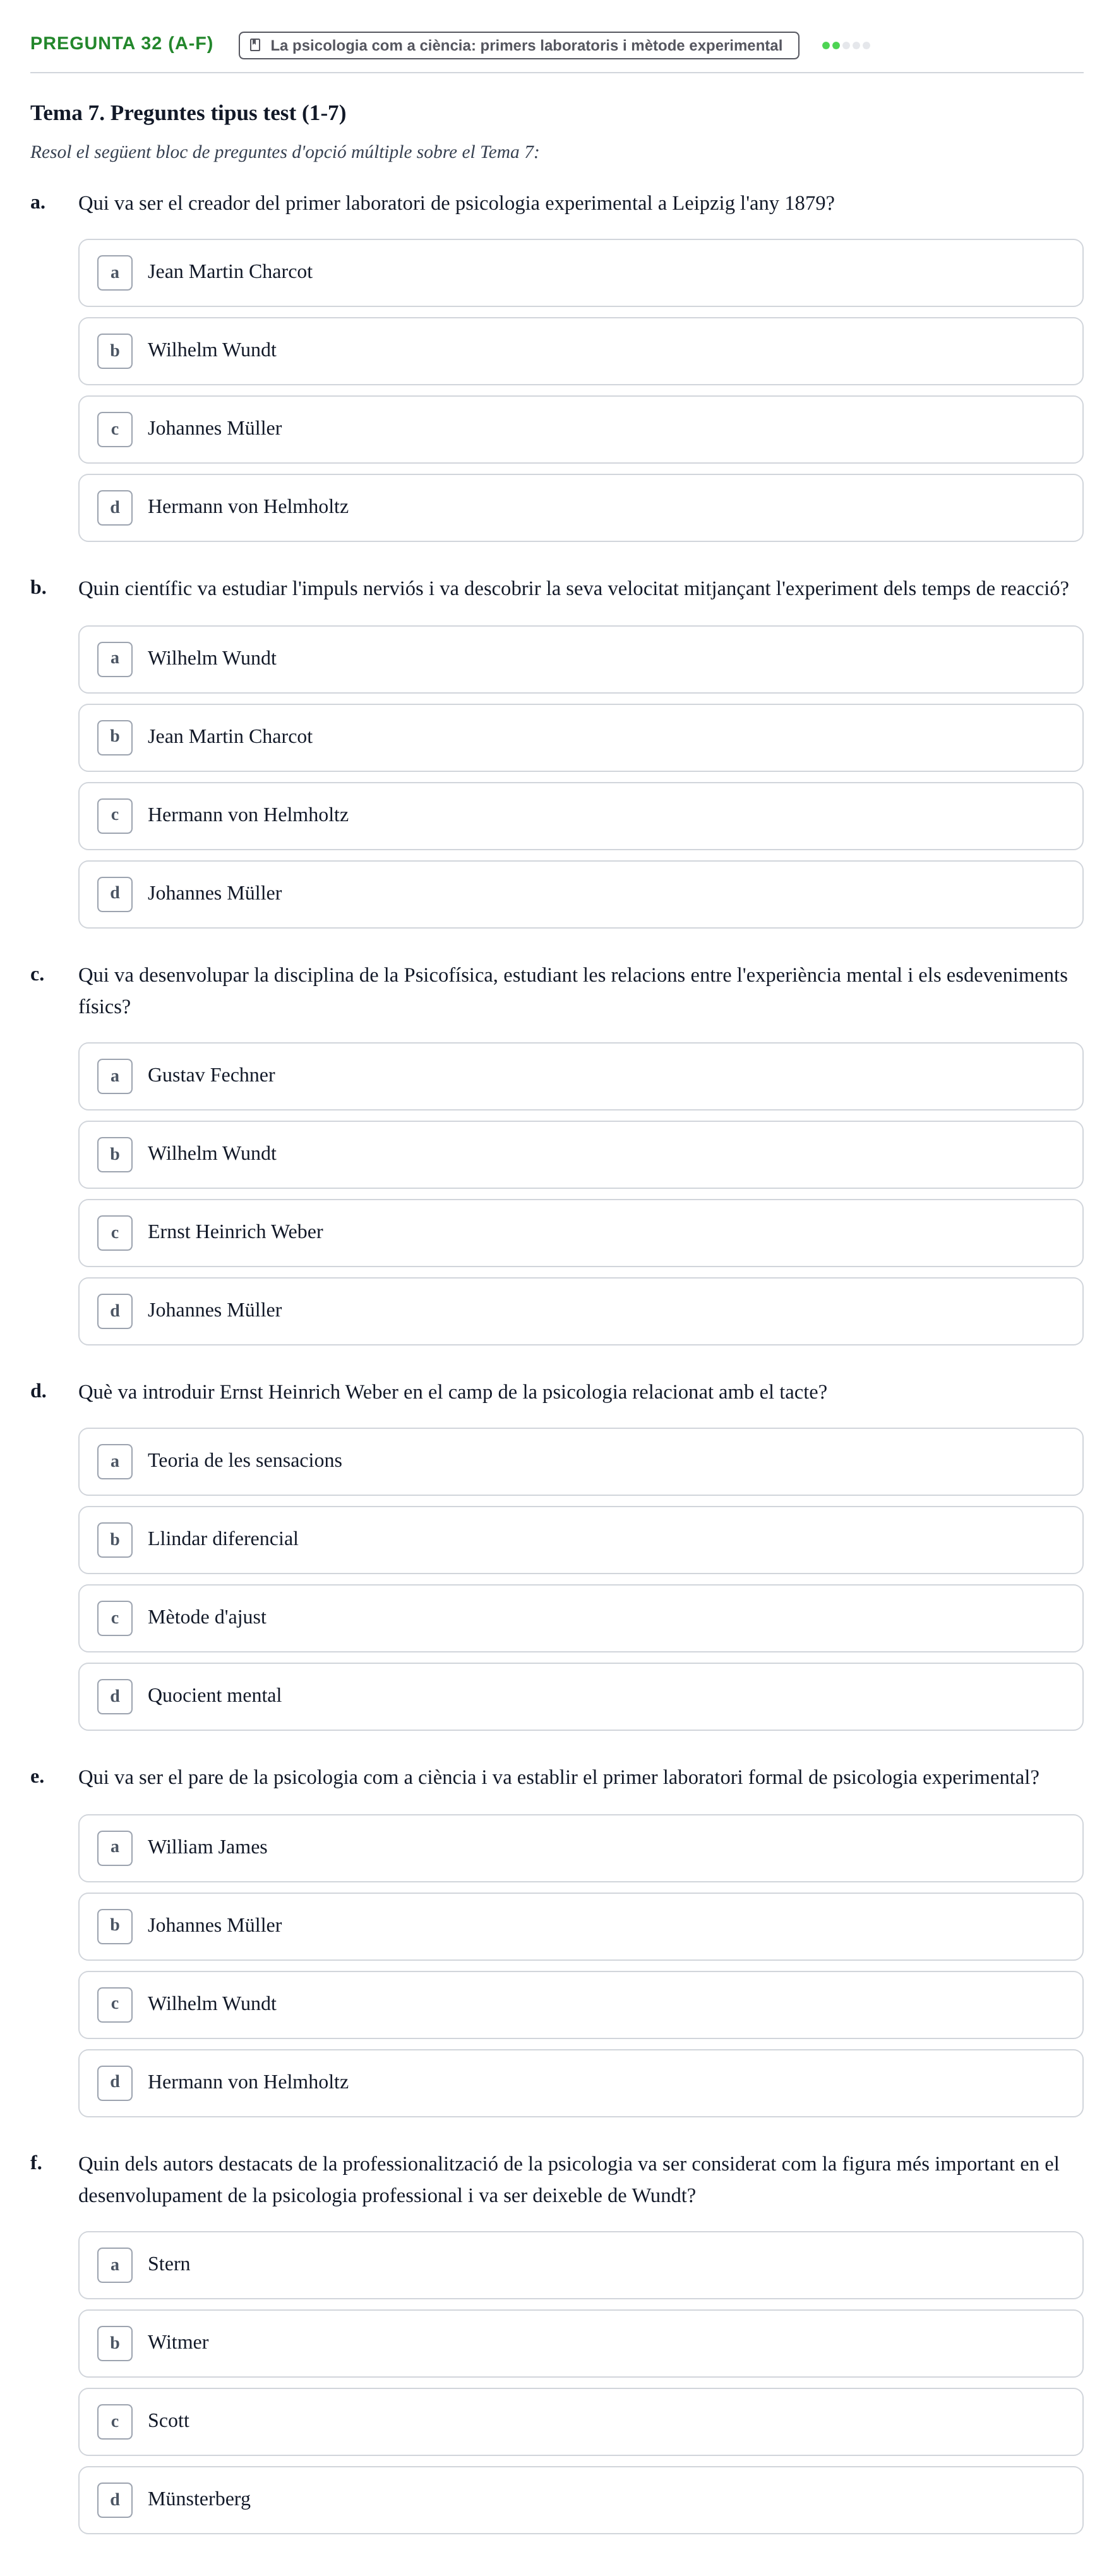Select Ernst Heinrich Weber in question c
Screen dimensions: 1114x2576
tap(580, 1233)
